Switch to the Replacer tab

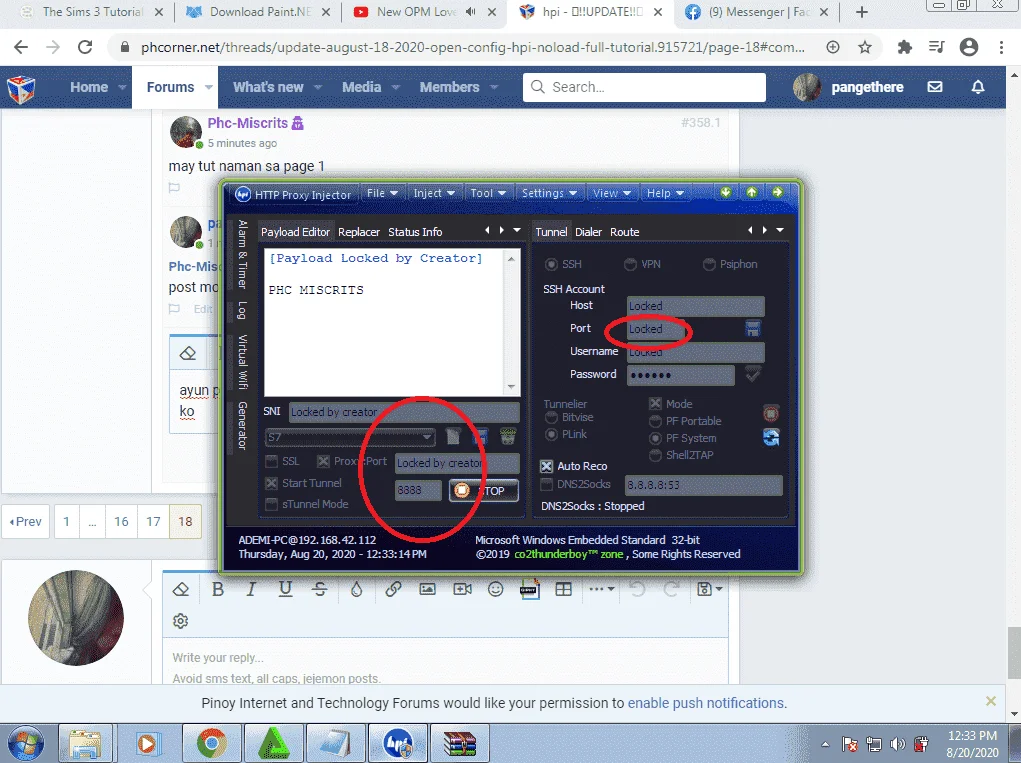pos(359,232)
